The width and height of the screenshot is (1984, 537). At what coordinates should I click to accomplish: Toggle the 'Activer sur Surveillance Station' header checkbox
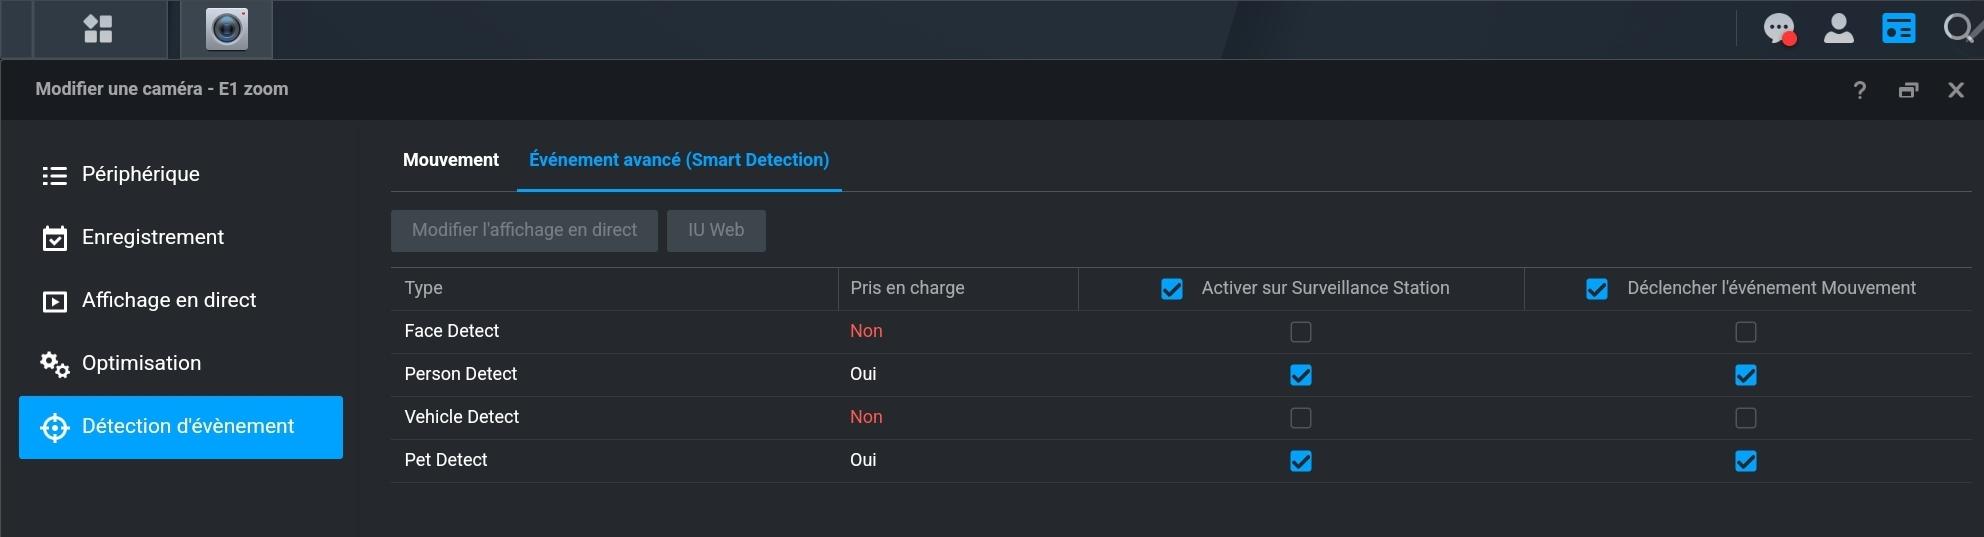click(x=1172, y=289)
